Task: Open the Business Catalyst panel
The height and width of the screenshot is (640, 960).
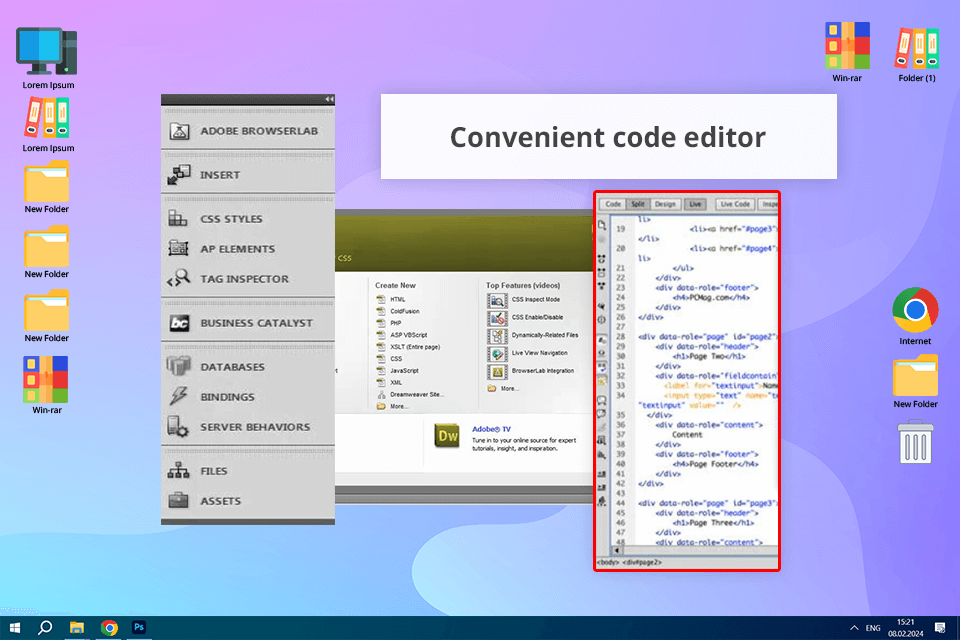Action: click(x=248, y=323)
